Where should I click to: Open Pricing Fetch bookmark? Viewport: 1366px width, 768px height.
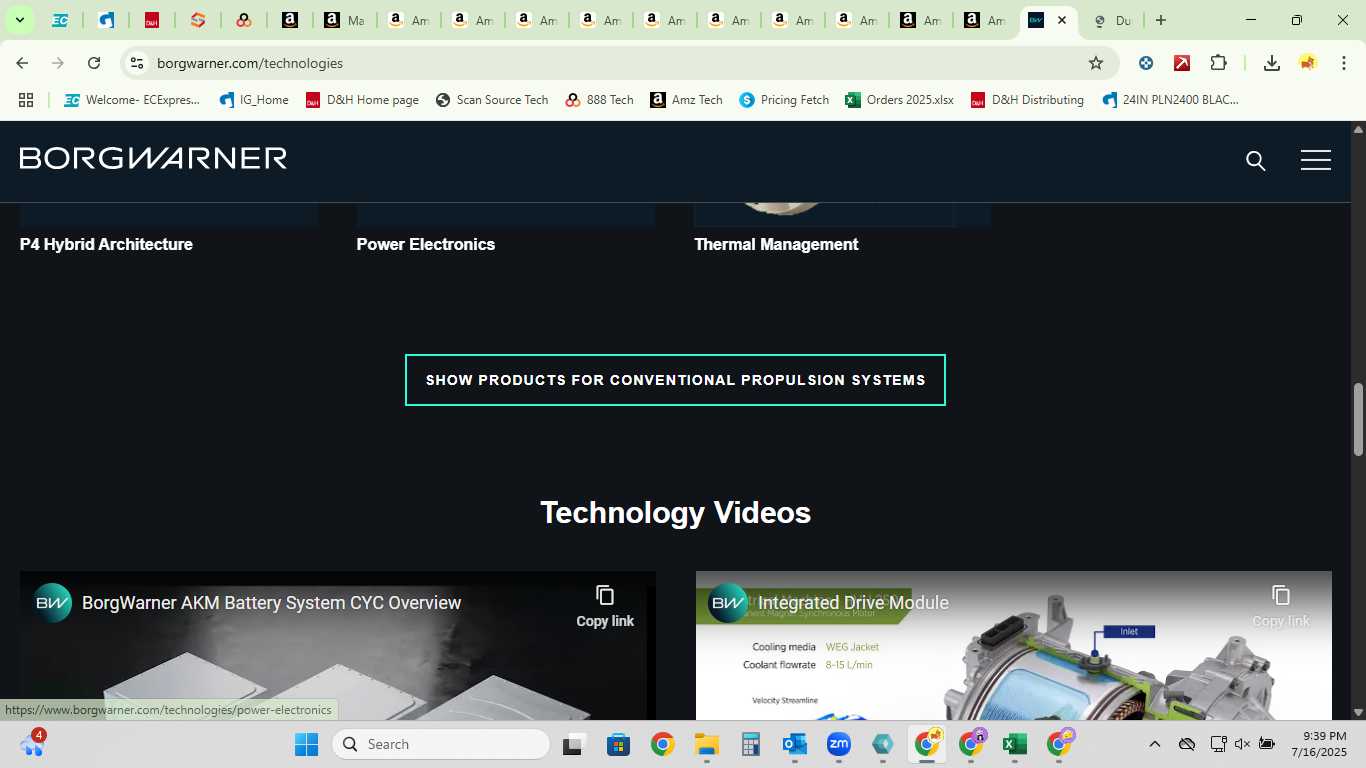(x=784, y=100)
